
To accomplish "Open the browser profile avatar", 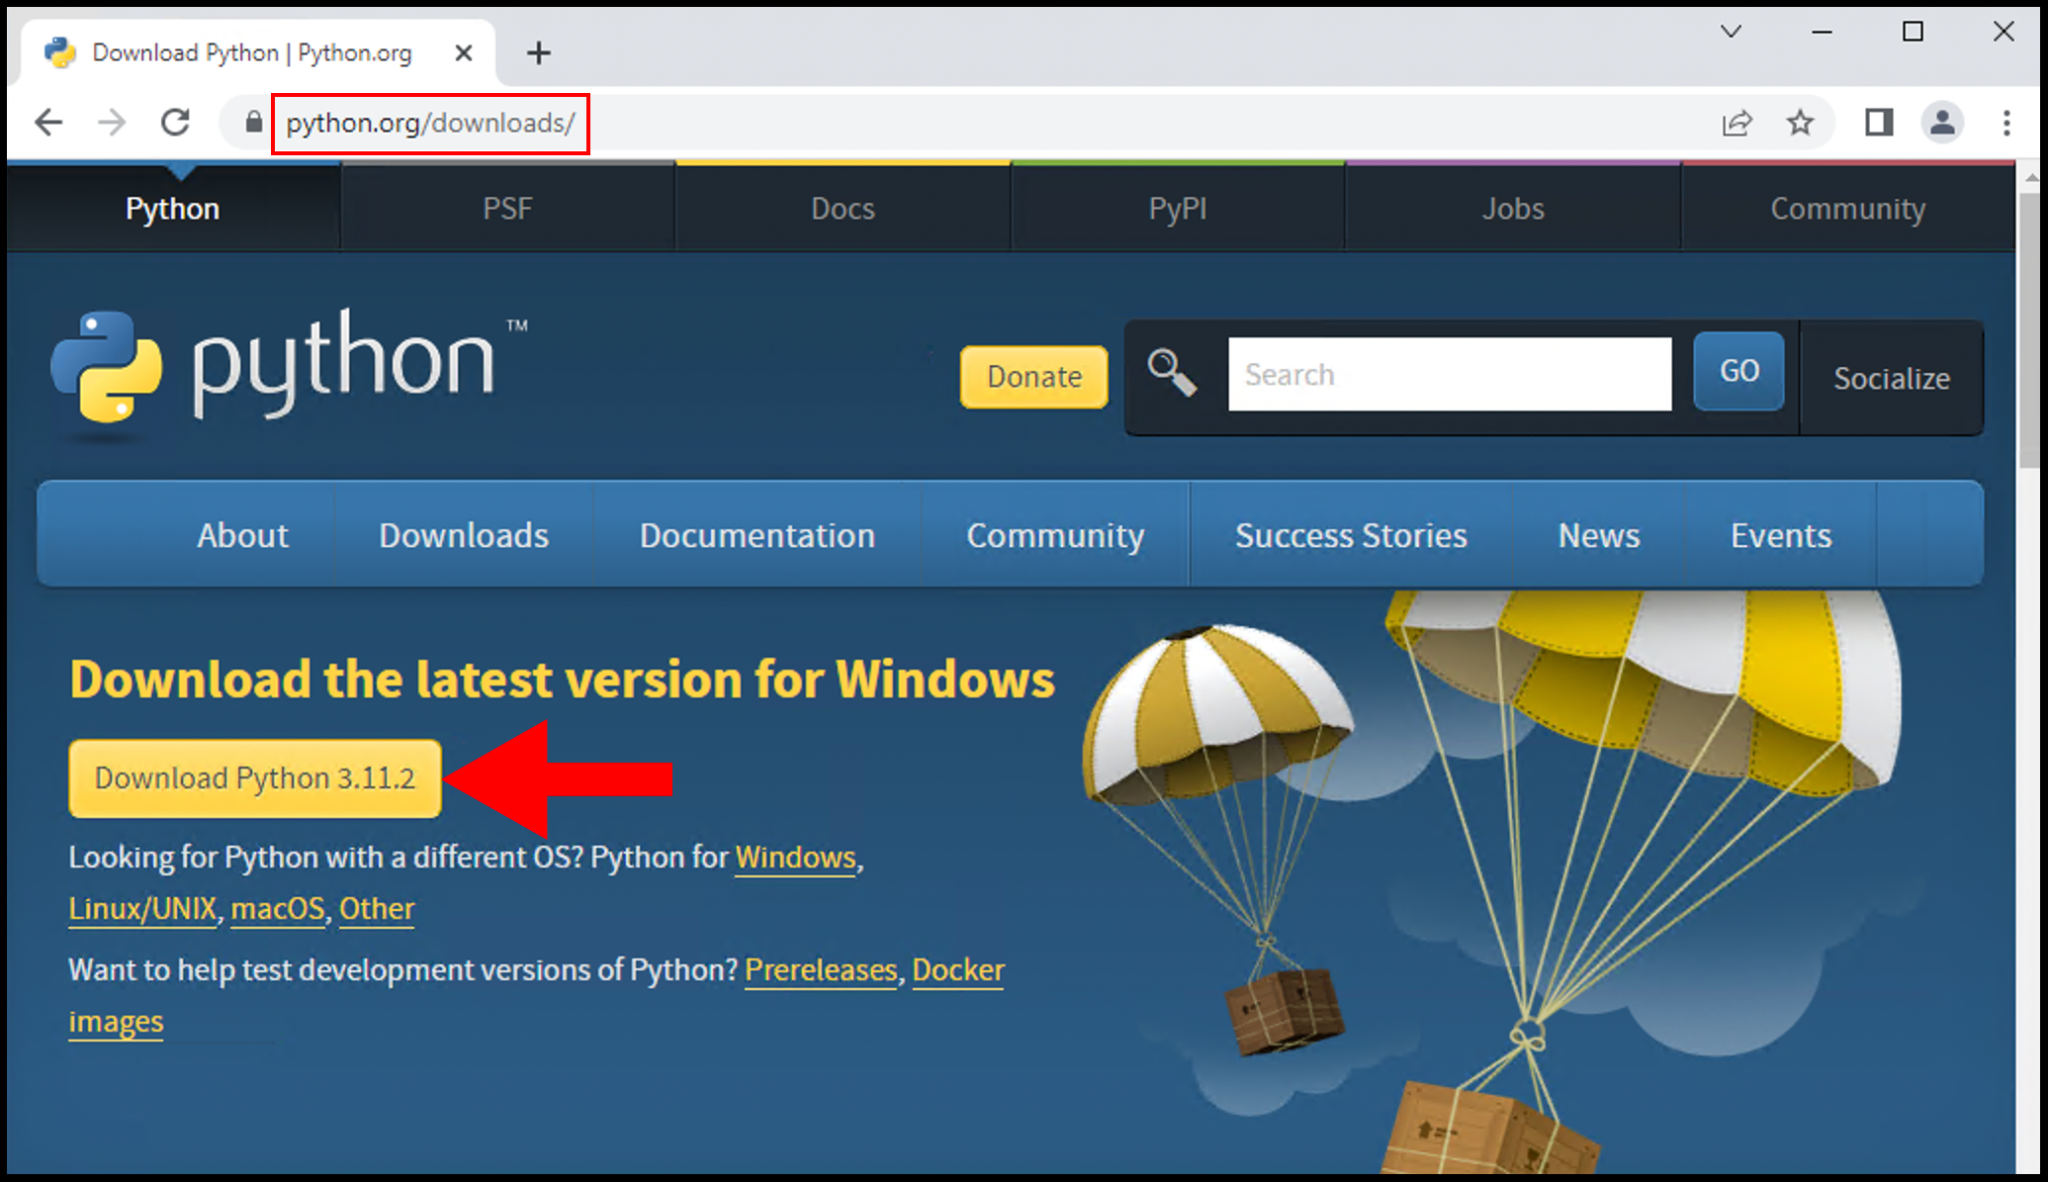I will 1943,122.
